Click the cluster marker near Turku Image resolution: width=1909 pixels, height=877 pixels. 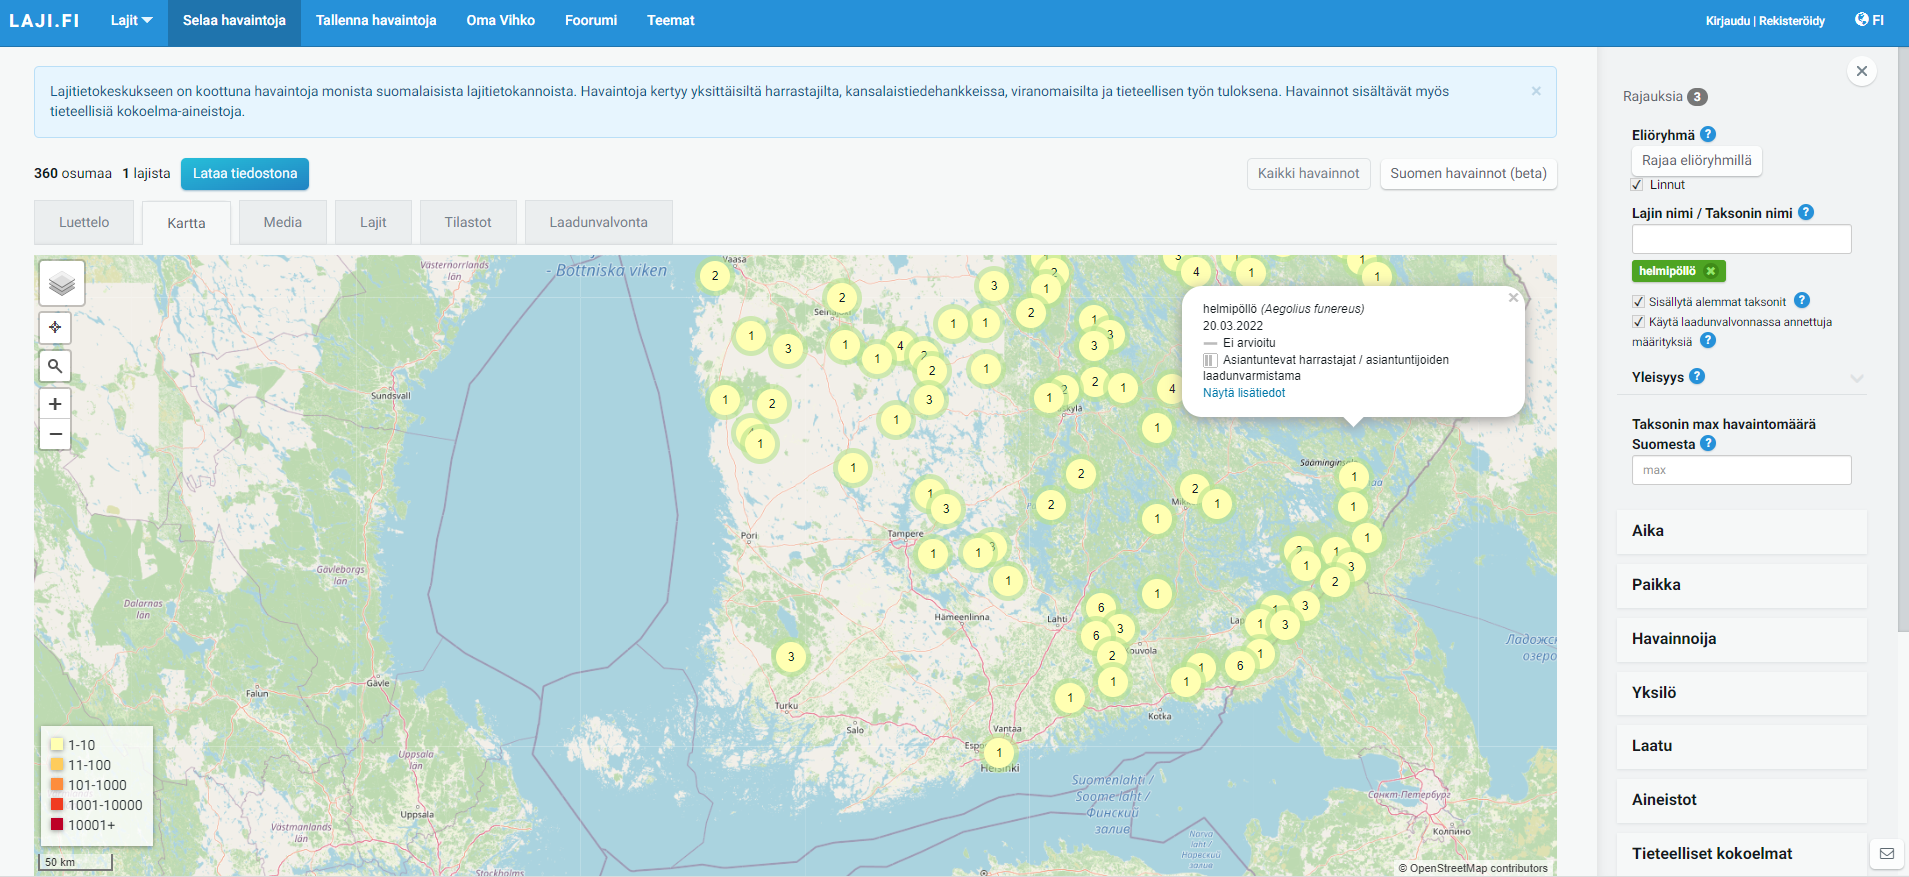click(x=791, y=657)
